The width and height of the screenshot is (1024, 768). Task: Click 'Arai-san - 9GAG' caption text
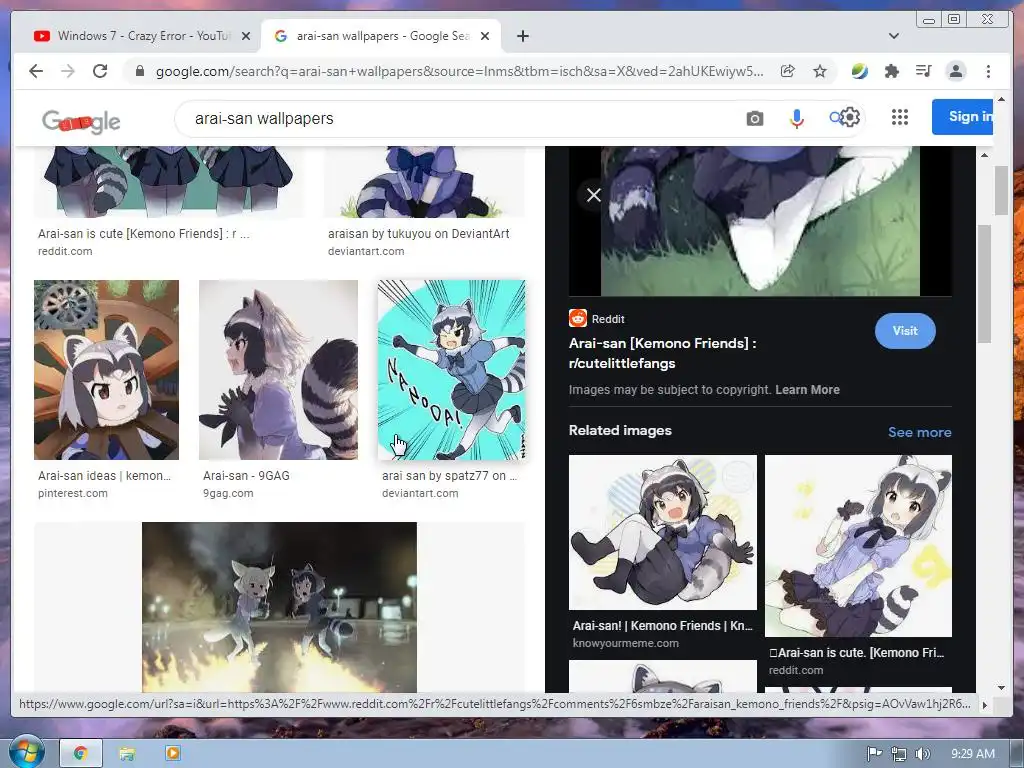[x=246, y=476]
